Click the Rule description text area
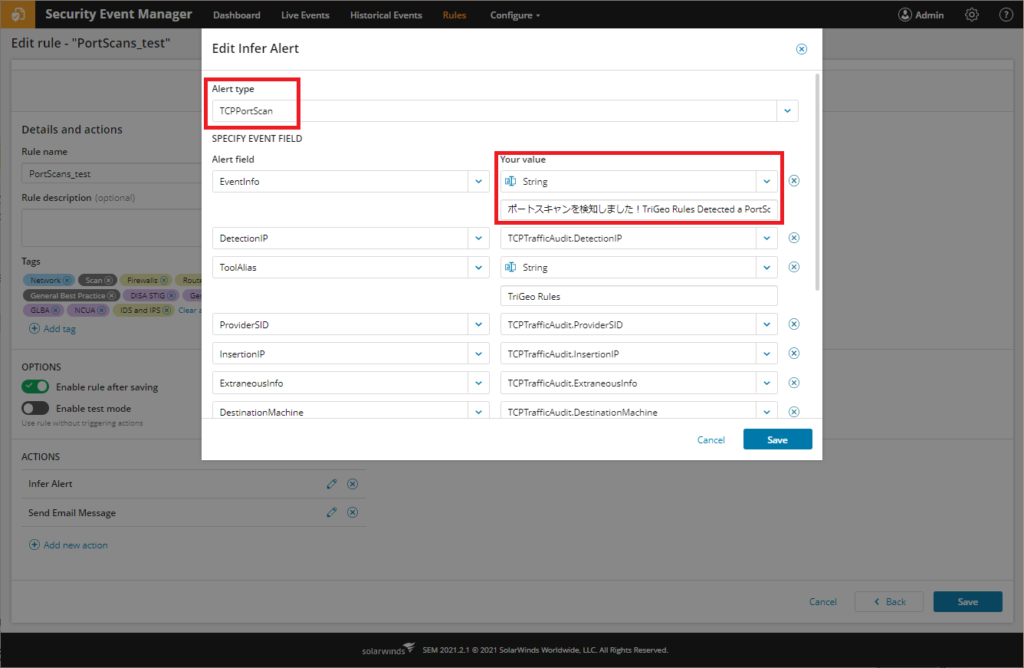Viewport: 1024px width, 668px height. (112, 227)
